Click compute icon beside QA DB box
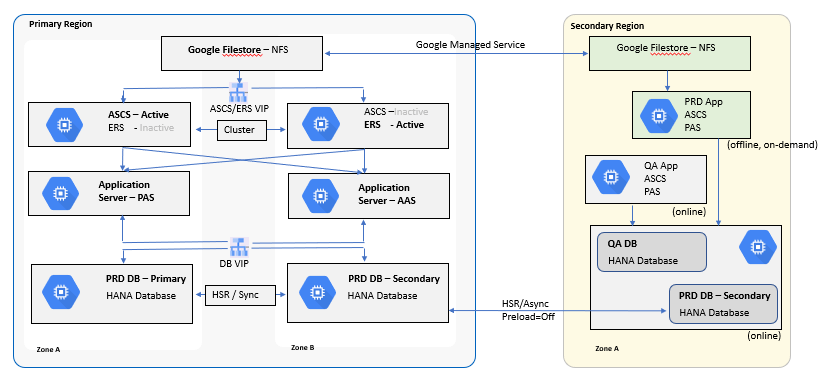Viewport: 832px width, 388px height. [x=758, y=247]
